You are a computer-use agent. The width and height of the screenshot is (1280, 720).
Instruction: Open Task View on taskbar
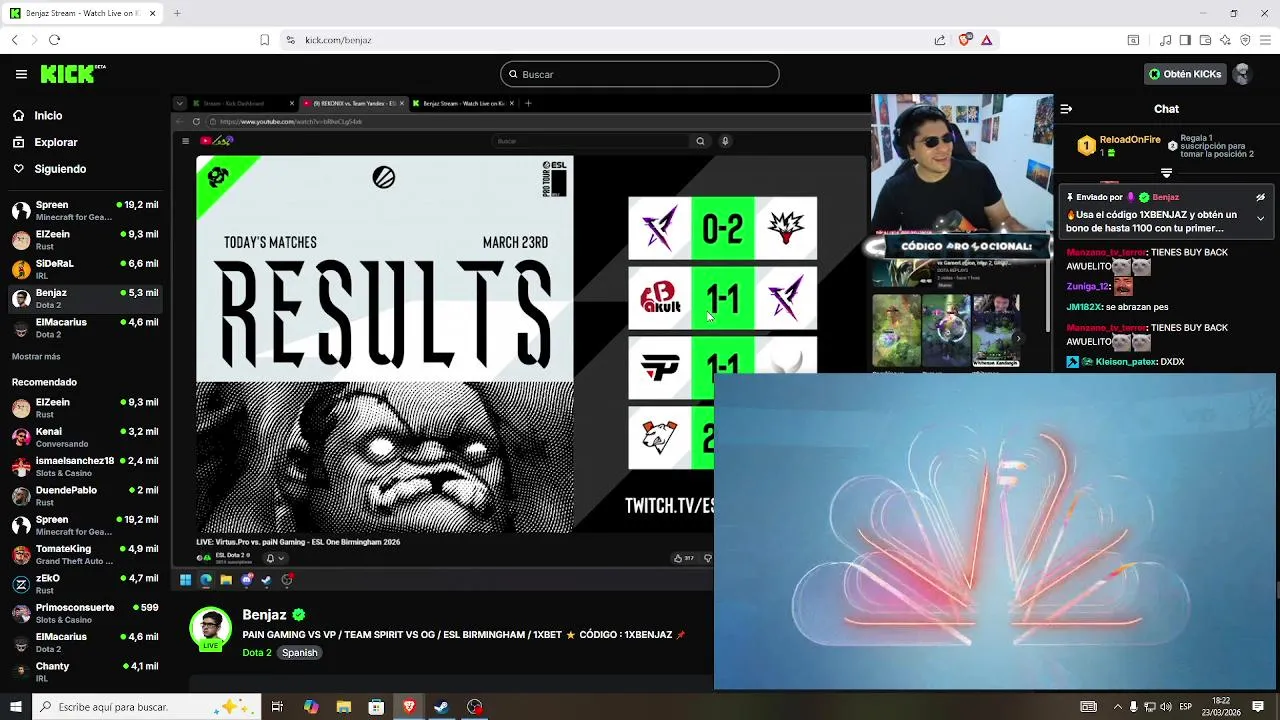click(277, 707)
